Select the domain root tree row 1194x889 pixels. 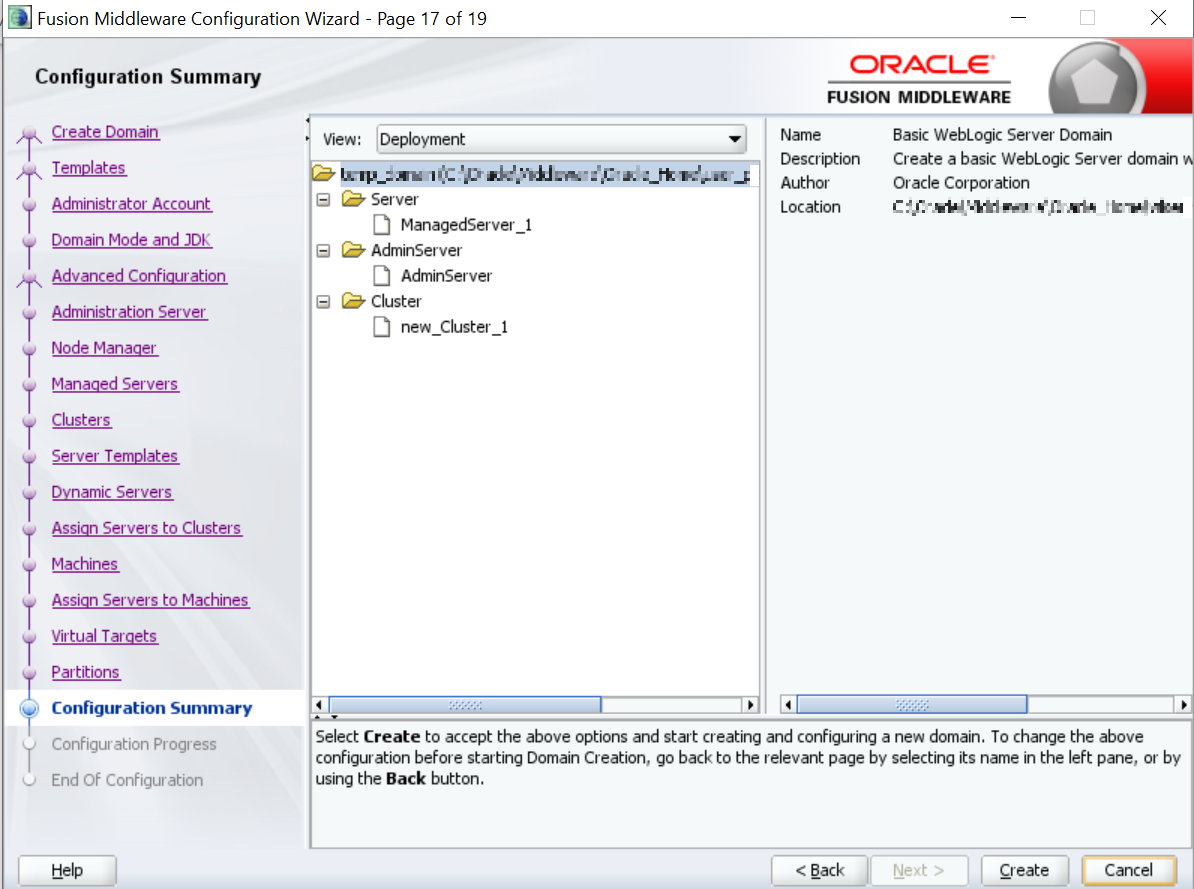point(536,174)
